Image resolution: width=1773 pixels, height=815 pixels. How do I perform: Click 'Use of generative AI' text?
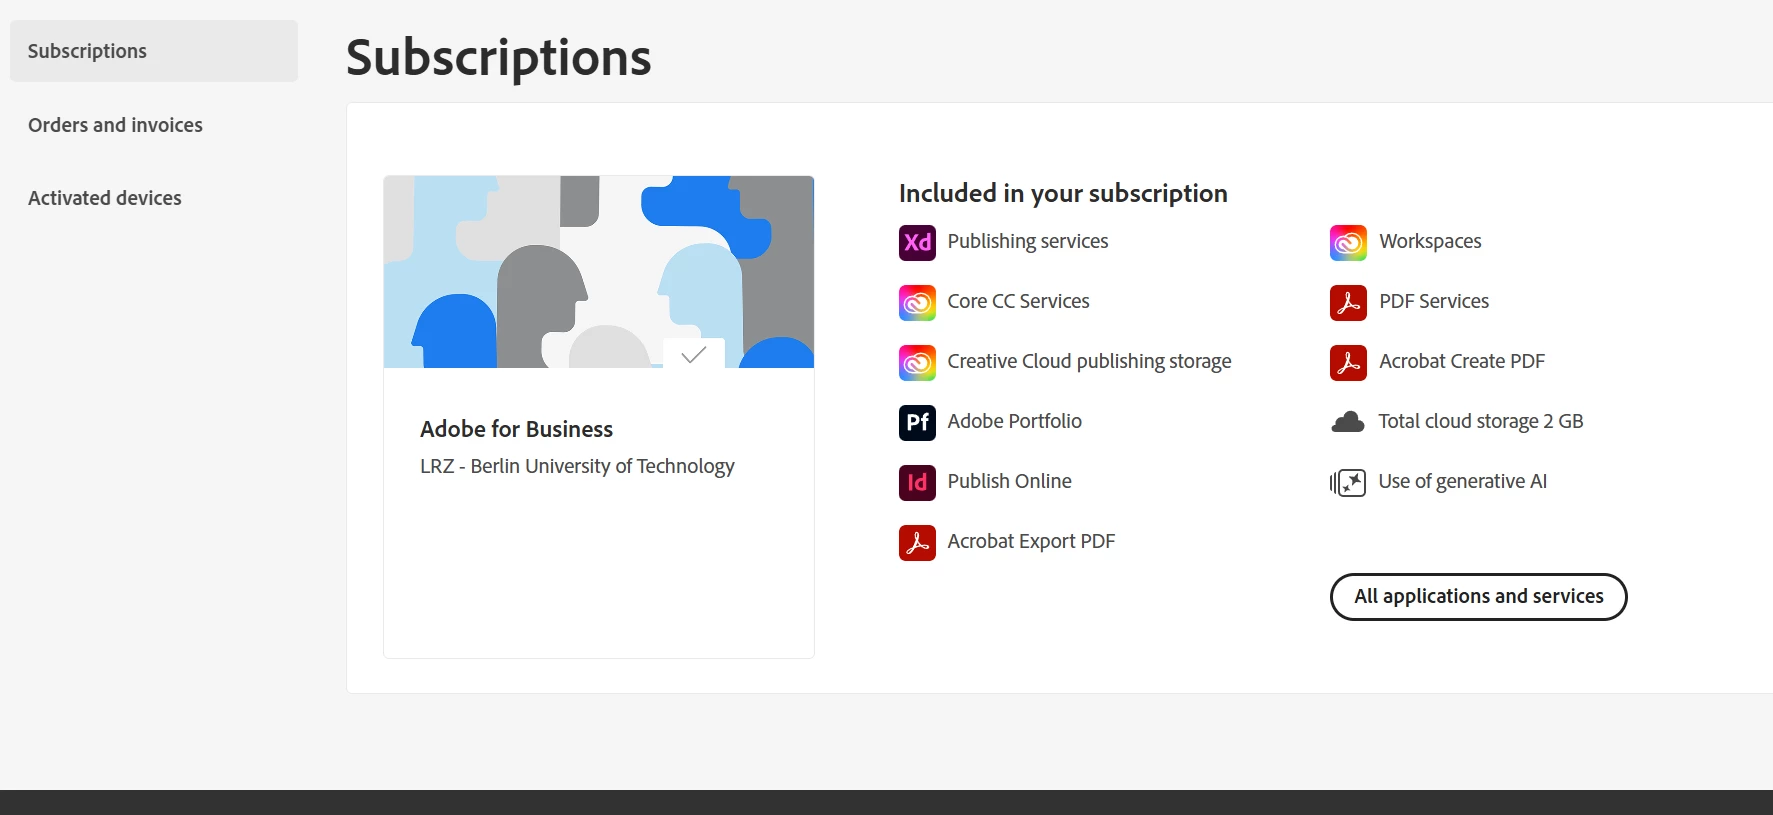tap(1462, 481)
